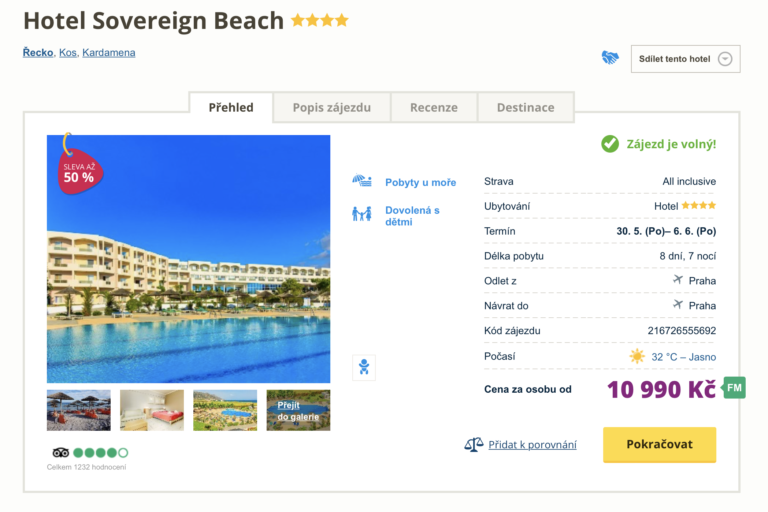Click the sun weather icon
This screenshot has width=768, height=512.
[x=637, y=356]
